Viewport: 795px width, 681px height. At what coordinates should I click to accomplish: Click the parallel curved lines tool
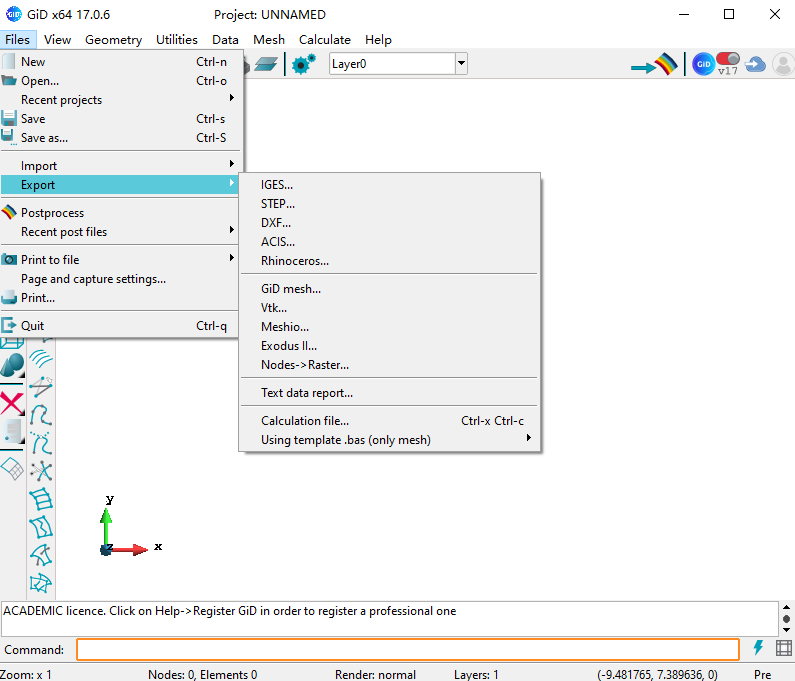click(x=41, y=359)
